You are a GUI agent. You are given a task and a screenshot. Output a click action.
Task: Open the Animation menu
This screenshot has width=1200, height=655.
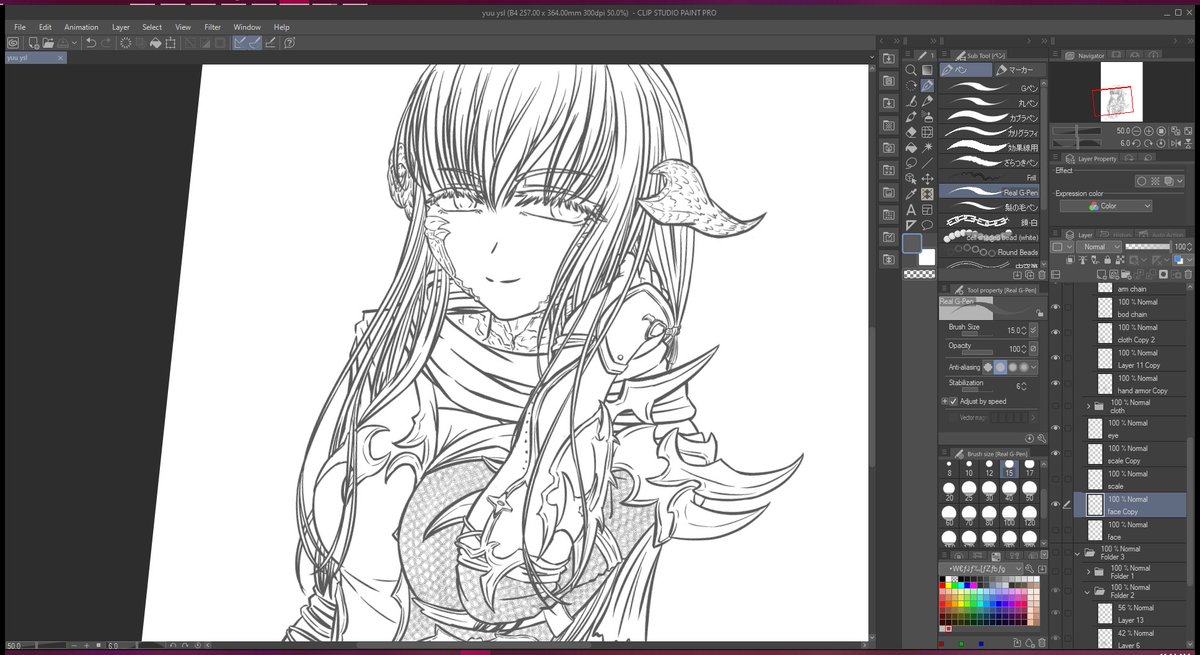(81, 27)
